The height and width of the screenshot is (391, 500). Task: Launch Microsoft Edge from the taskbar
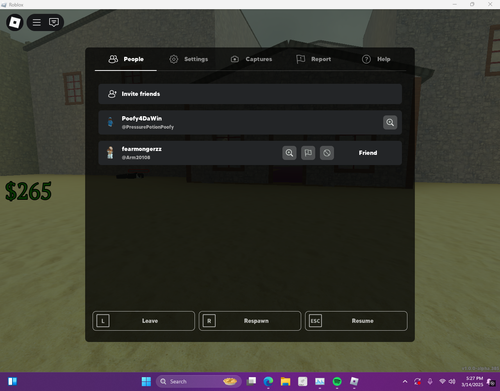(x=268, y=382)
